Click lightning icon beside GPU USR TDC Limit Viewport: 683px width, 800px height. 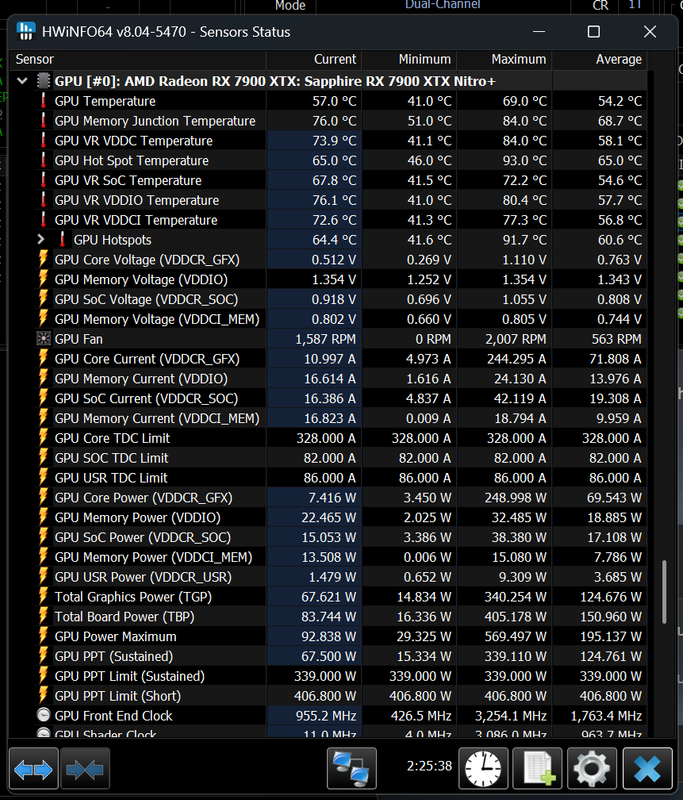43,478
